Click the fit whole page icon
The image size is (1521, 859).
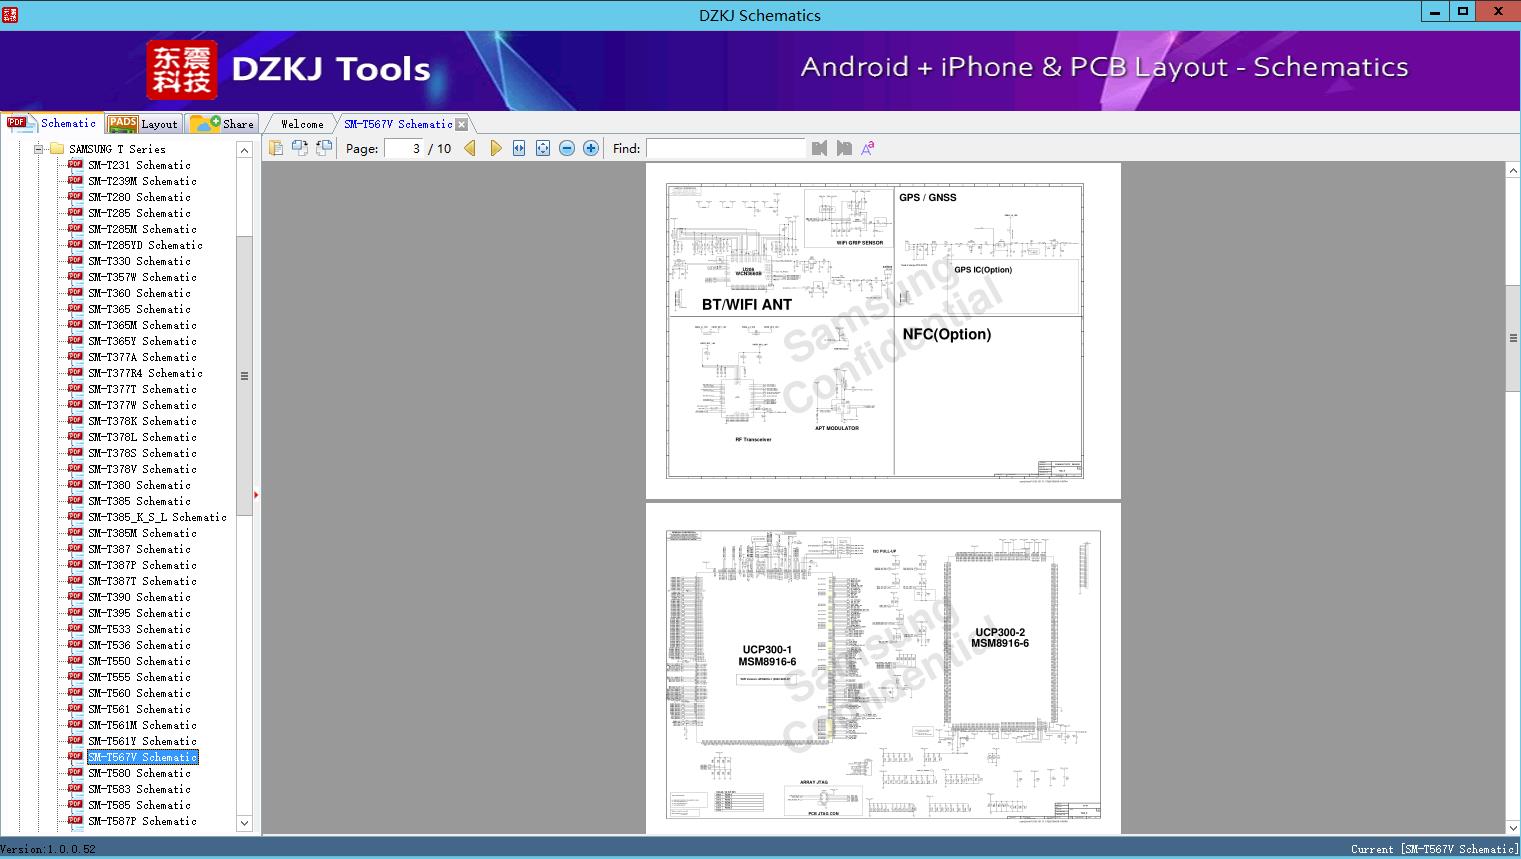543,148
